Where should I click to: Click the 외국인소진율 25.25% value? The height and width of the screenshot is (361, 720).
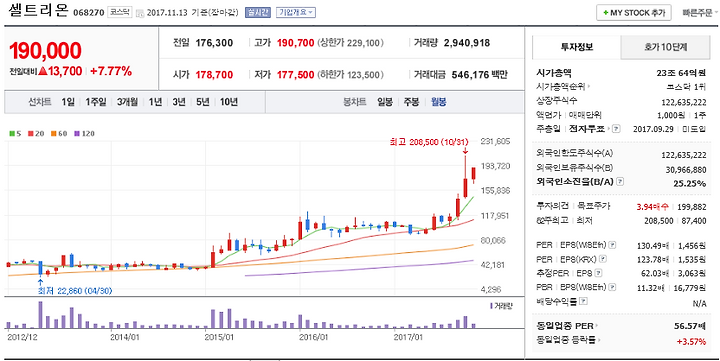tap(691, 184)
